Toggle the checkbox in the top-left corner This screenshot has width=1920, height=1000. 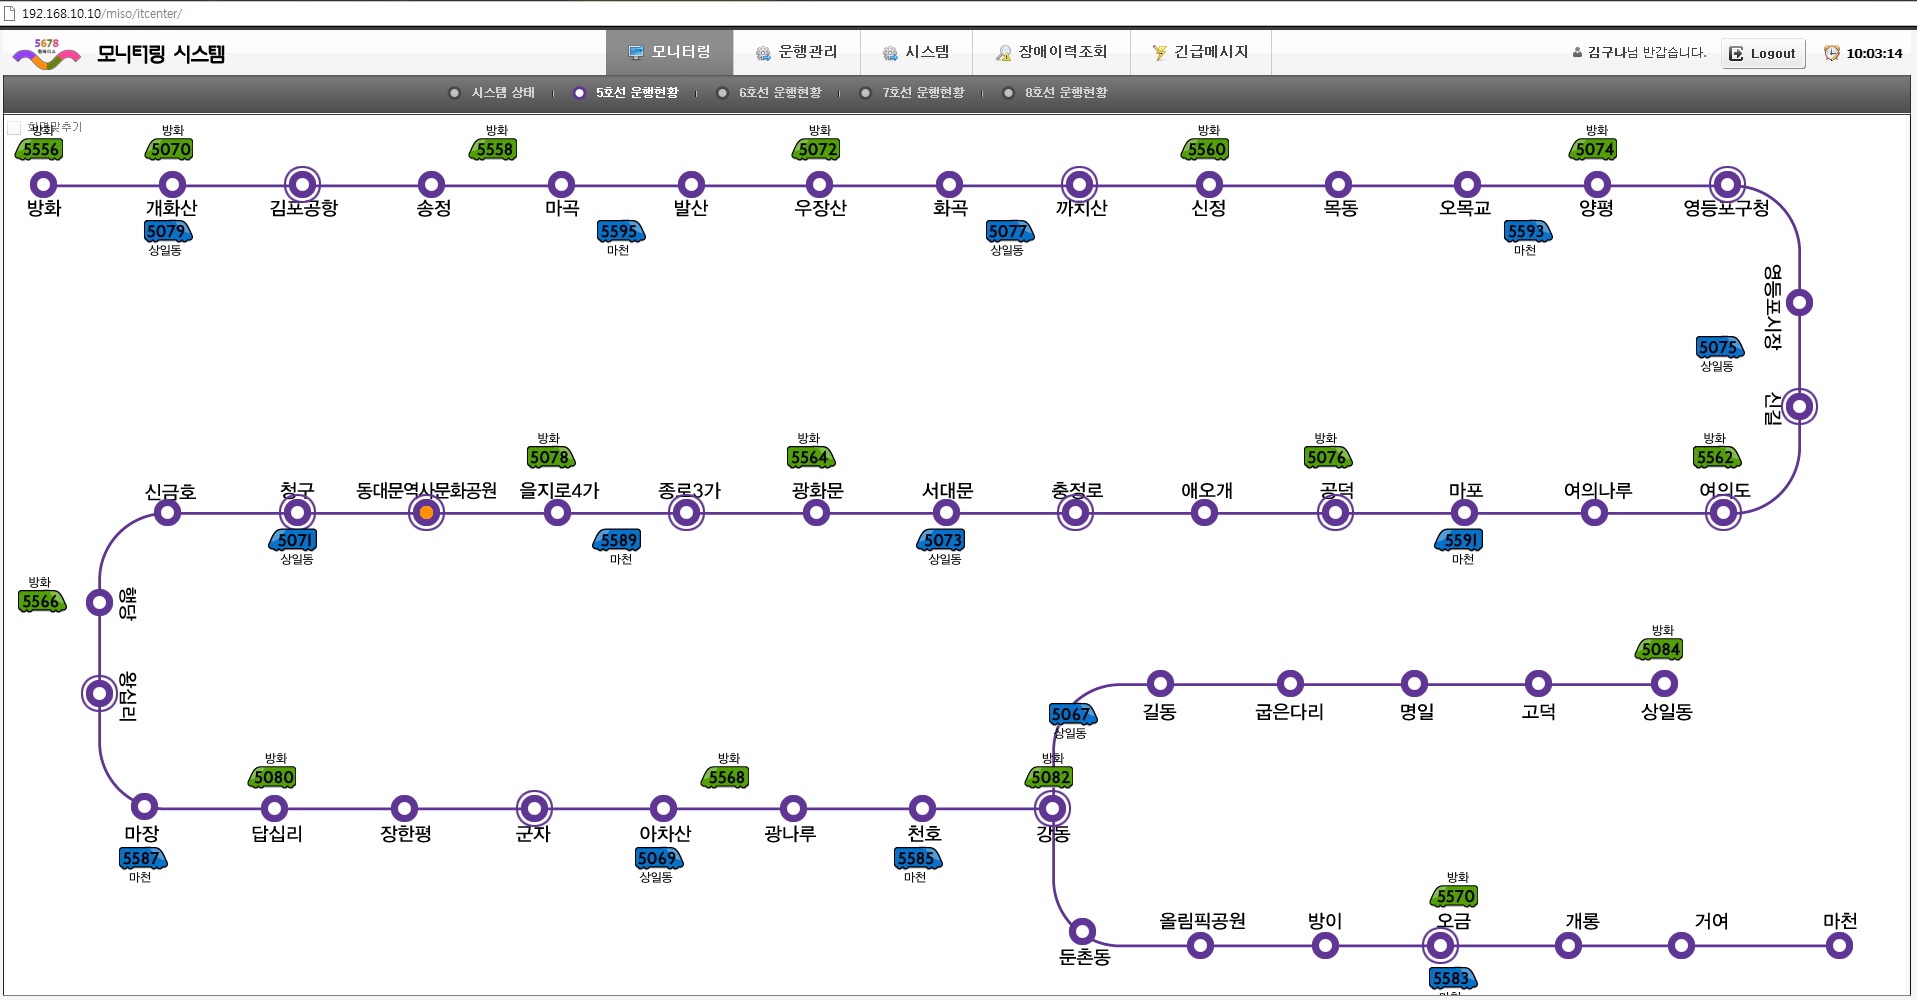click(x=14, y=128)
